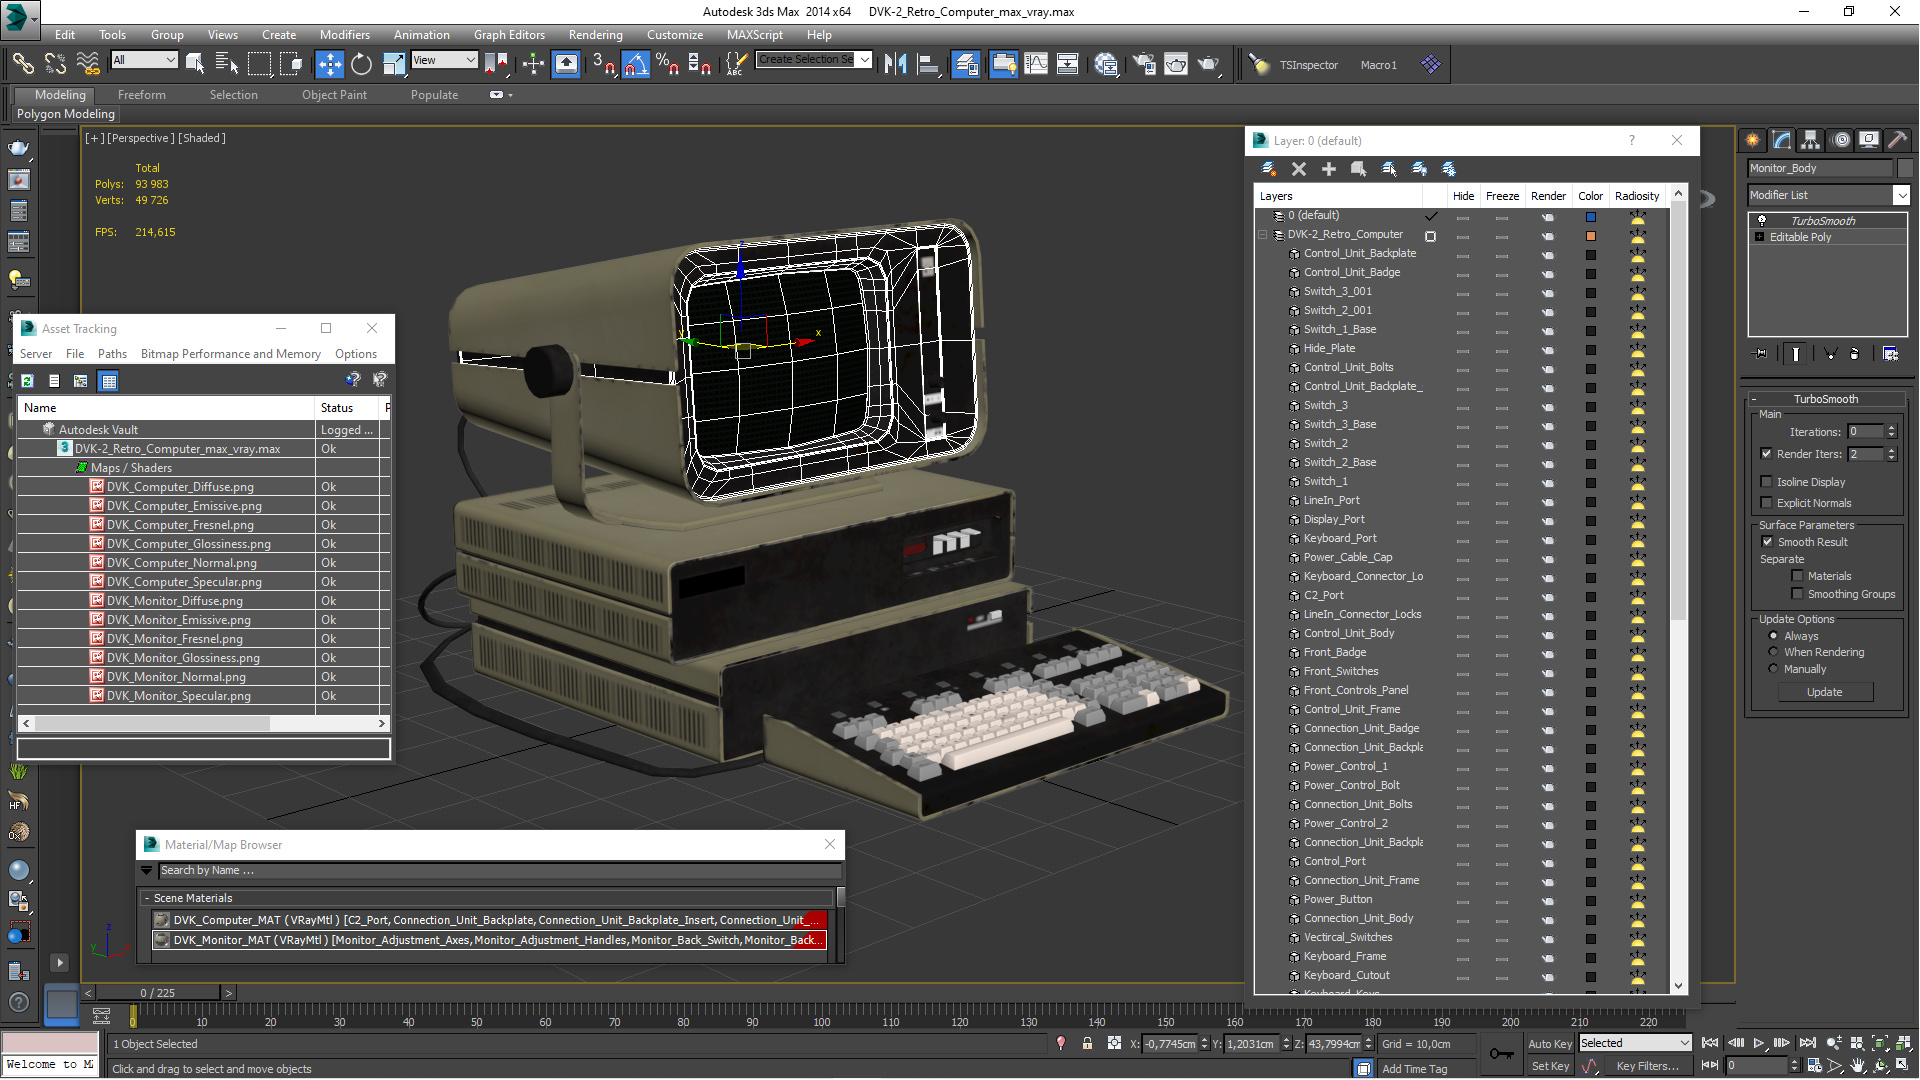Activate the Select and Uniform Scale tool
The image size is (1920, 1080).
pos(394,64)
